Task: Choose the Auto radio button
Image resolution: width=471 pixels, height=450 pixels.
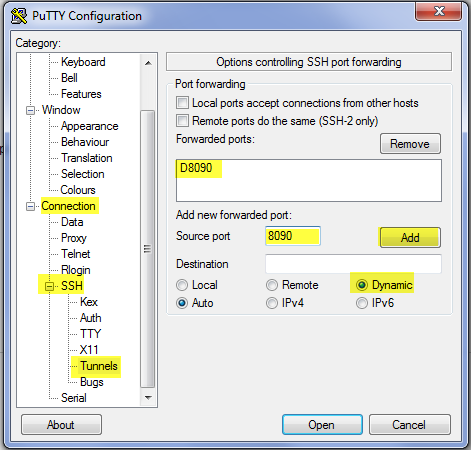Action: tap(182, 303)
